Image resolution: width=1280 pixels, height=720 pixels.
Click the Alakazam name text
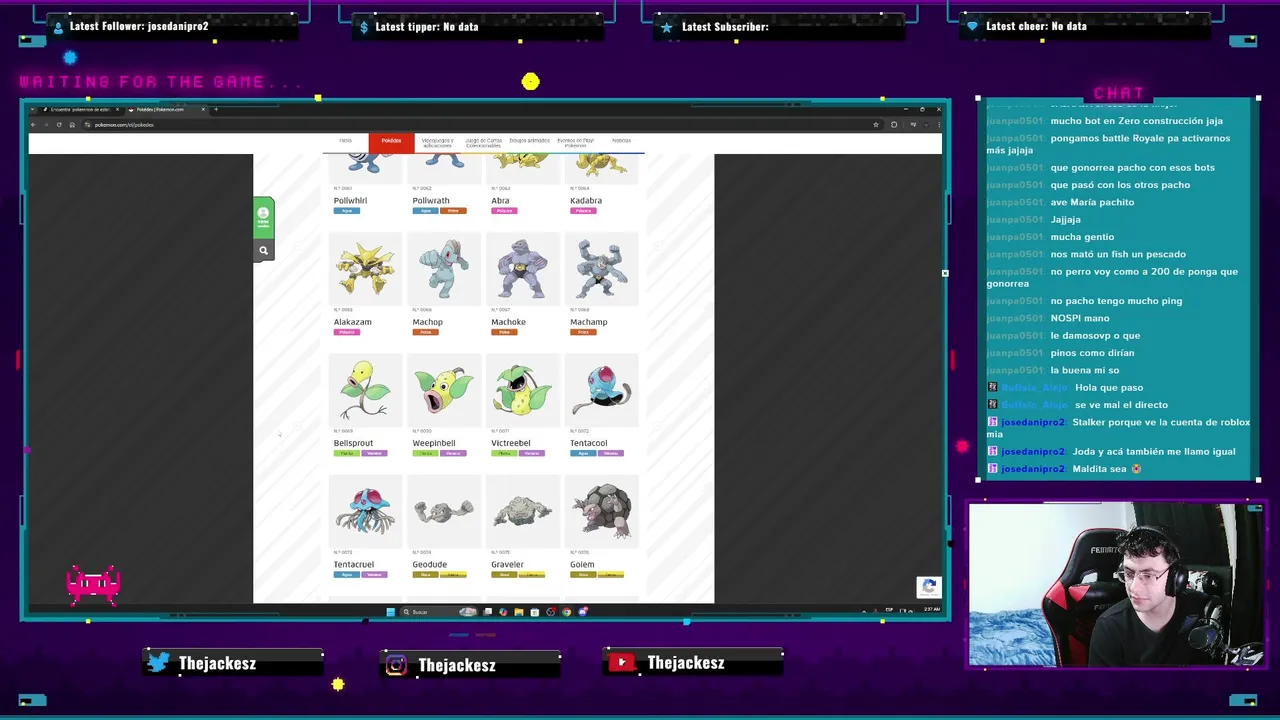click(x=352, y=322)
